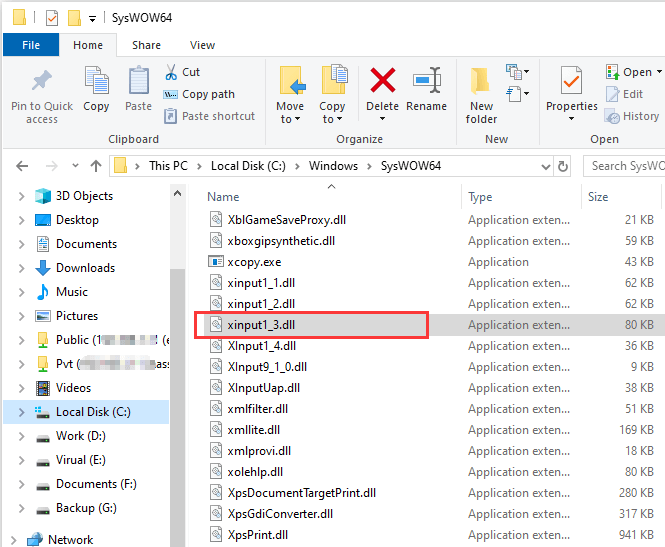665x547 pixels.
Task: Click the Search SysWOW64 input field
Action: point(625,166)
